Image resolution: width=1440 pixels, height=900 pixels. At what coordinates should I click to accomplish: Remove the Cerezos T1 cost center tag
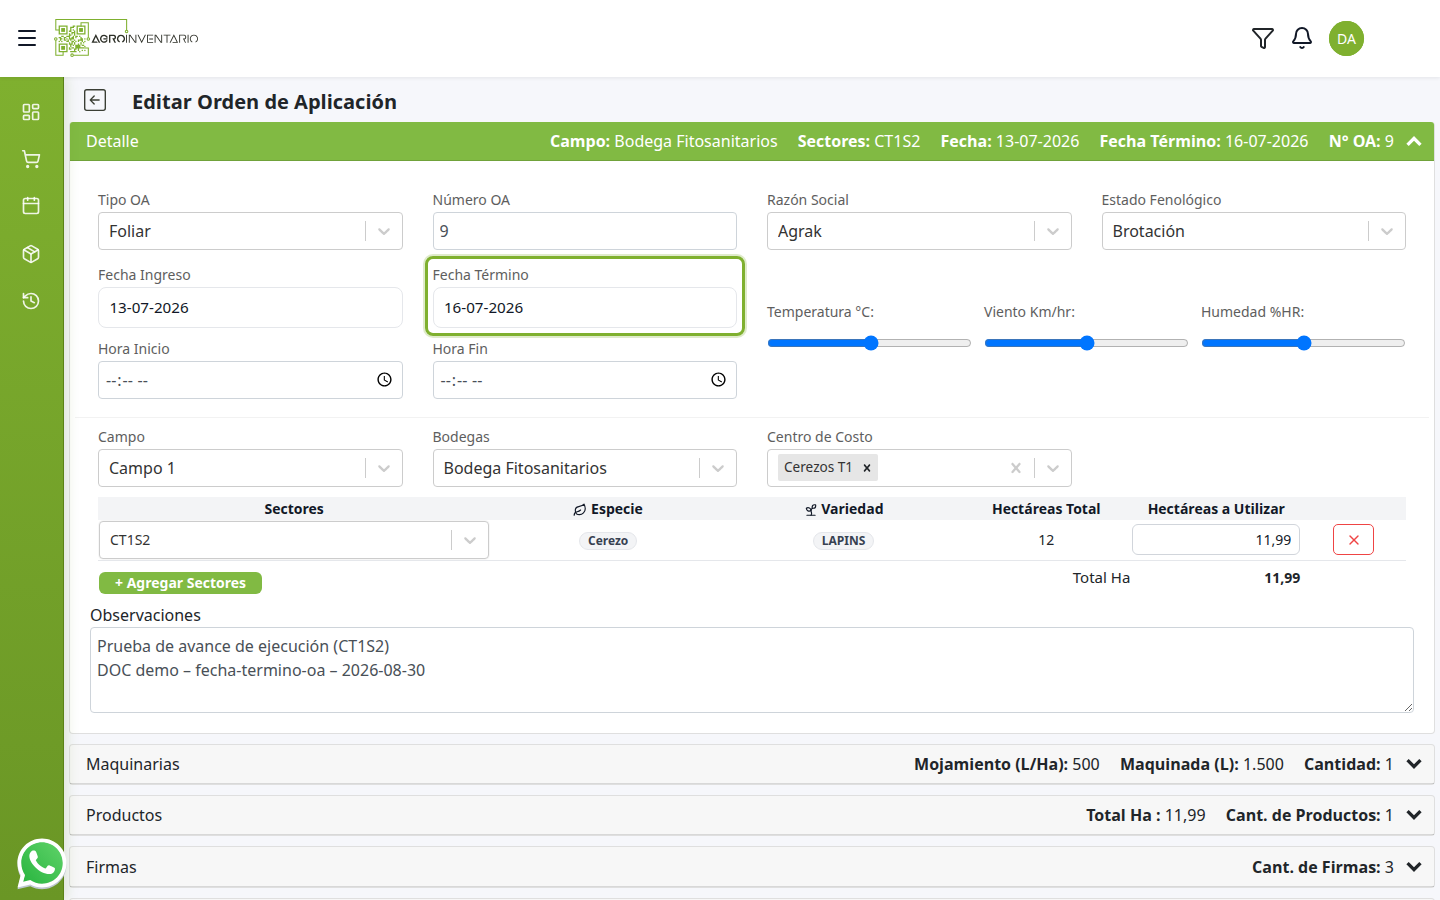point(867,468)
